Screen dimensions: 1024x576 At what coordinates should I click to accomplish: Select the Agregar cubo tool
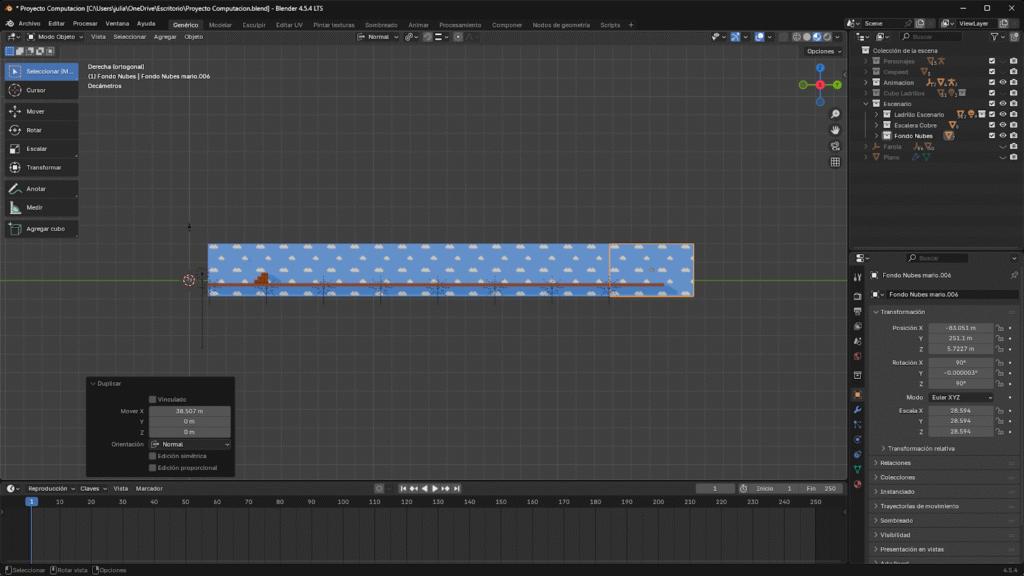point(40,229)
